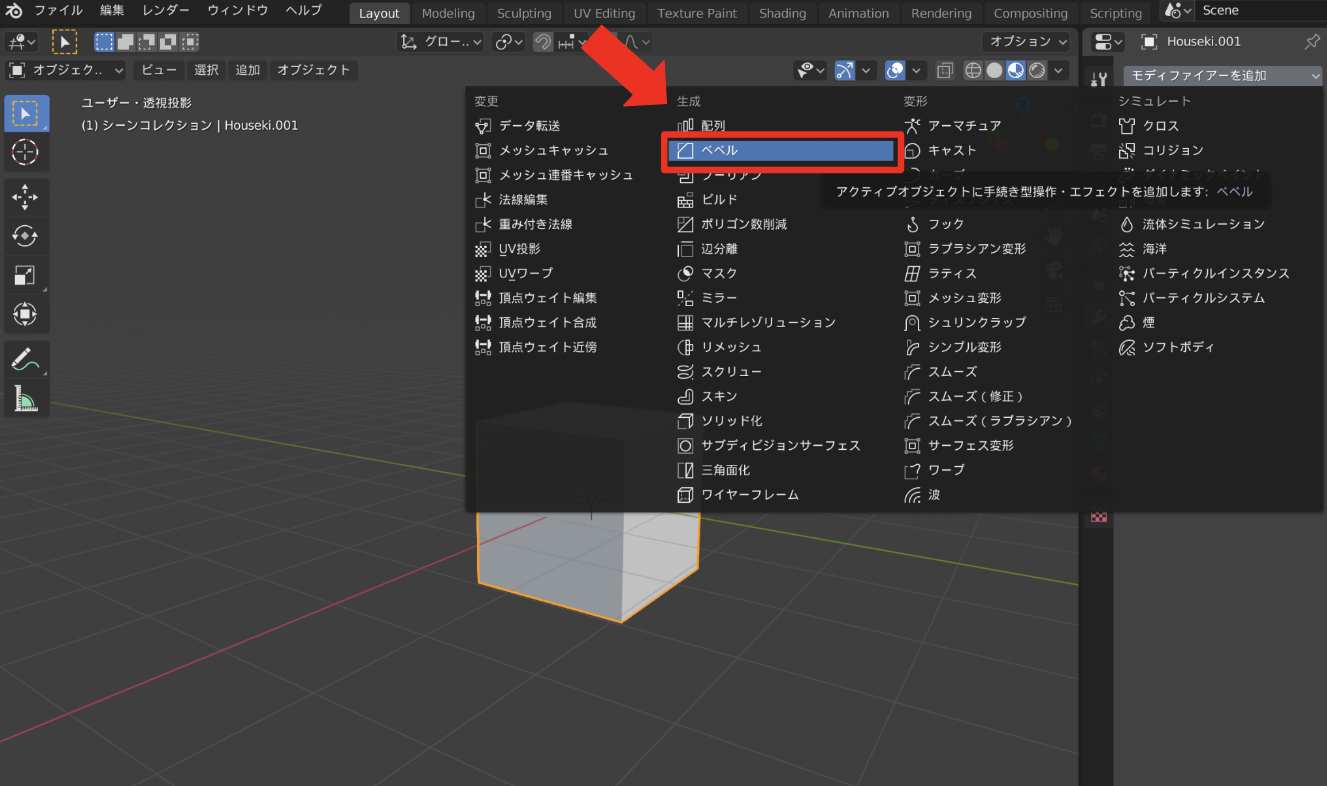Choose the Subtract selection mode icon

pyautogui.click(x=147, y=42)
